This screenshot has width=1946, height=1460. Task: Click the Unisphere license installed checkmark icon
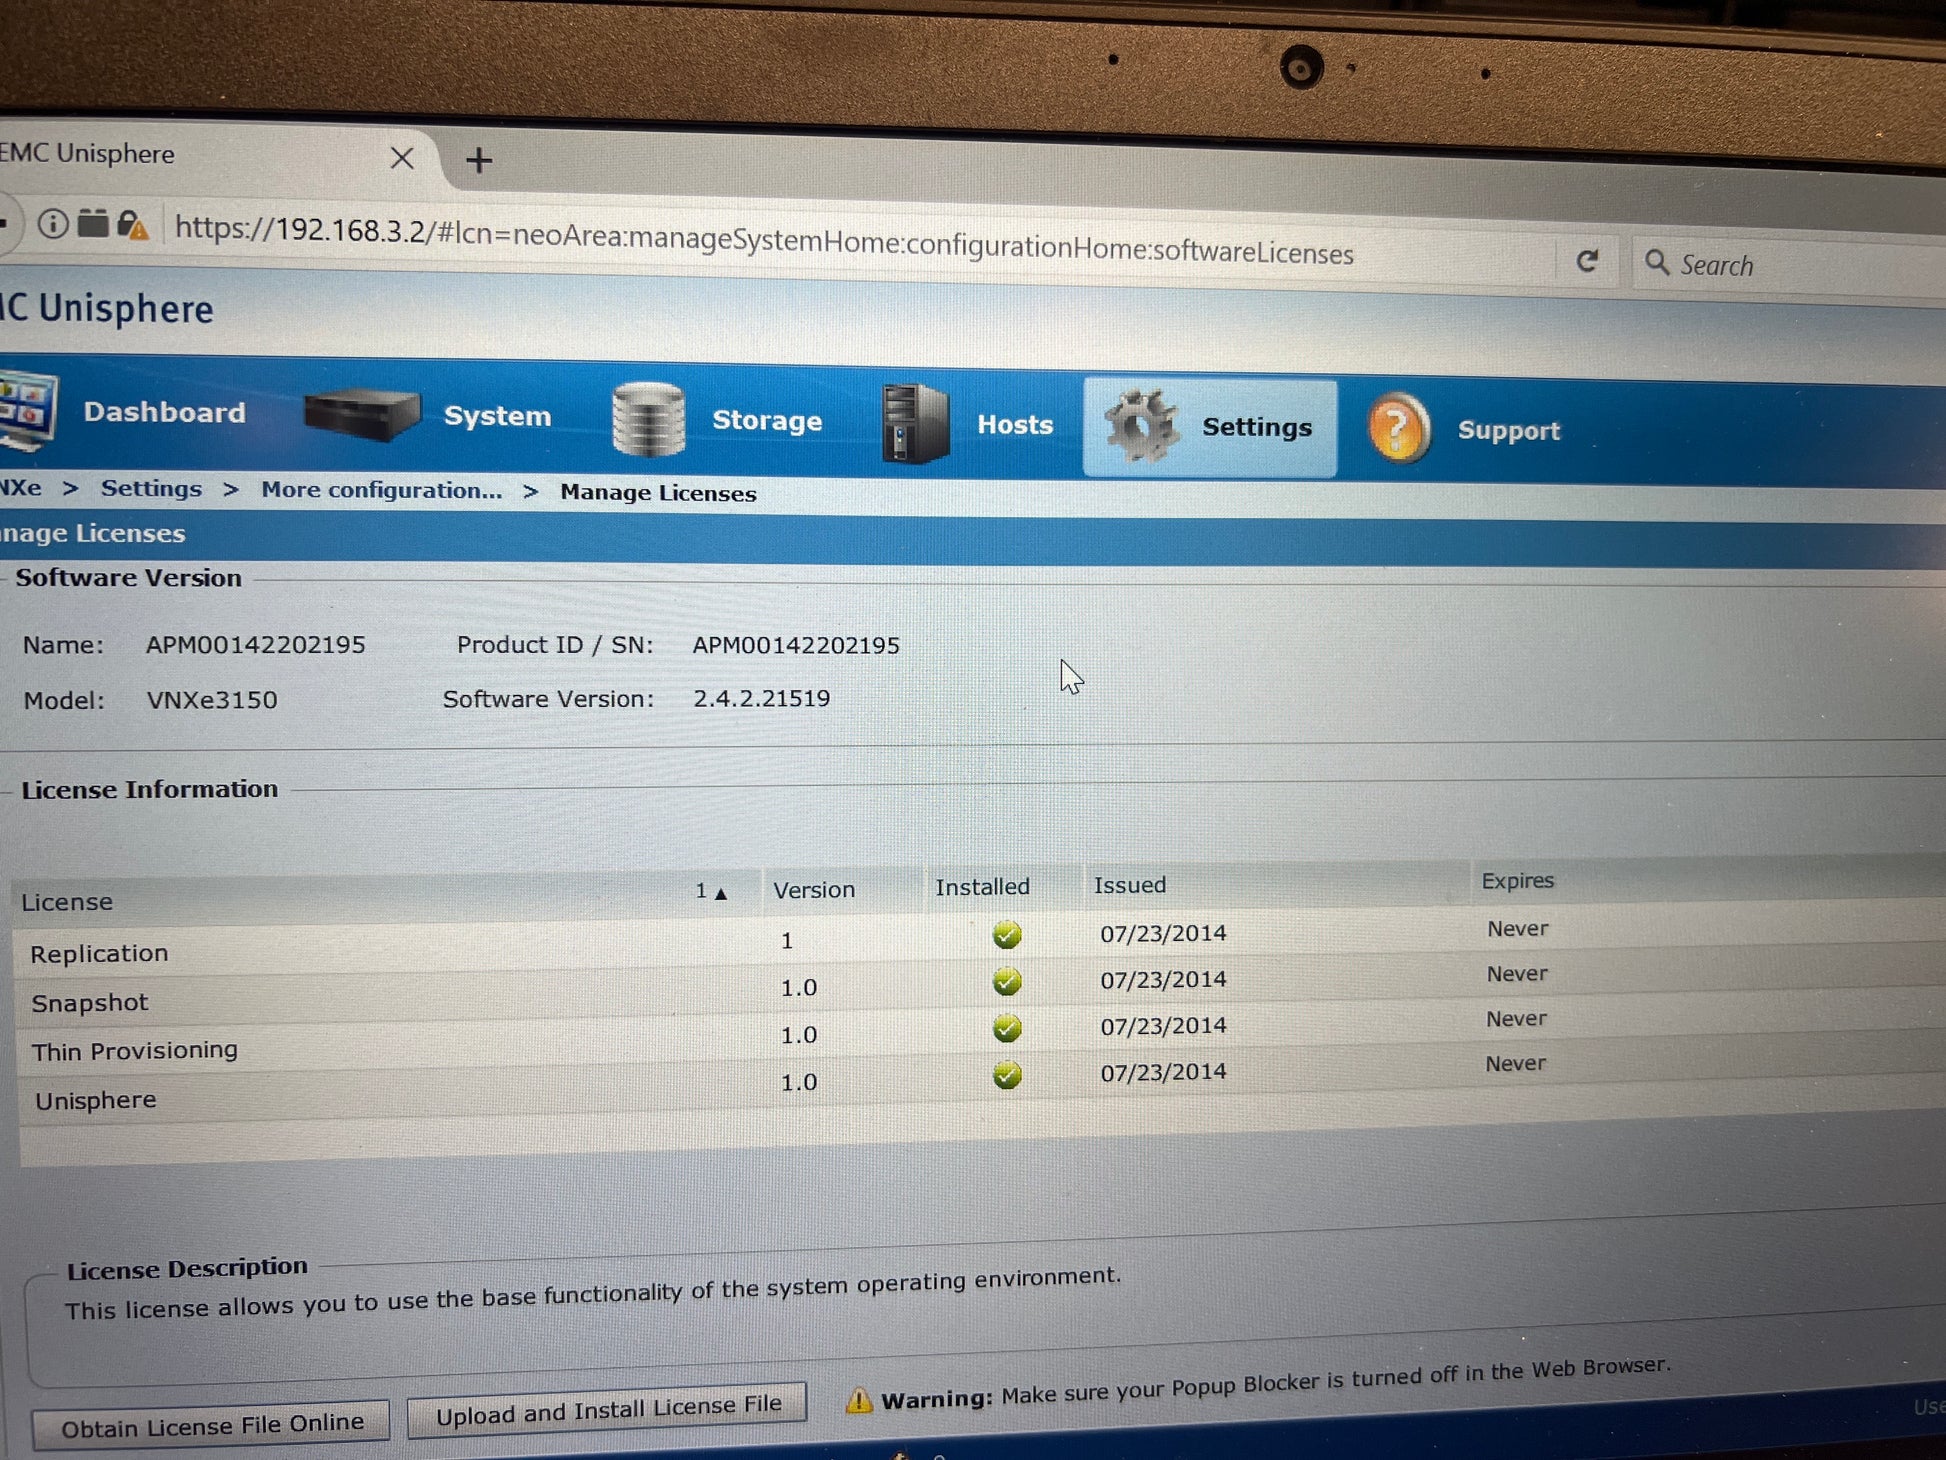pos(1007,1075)
